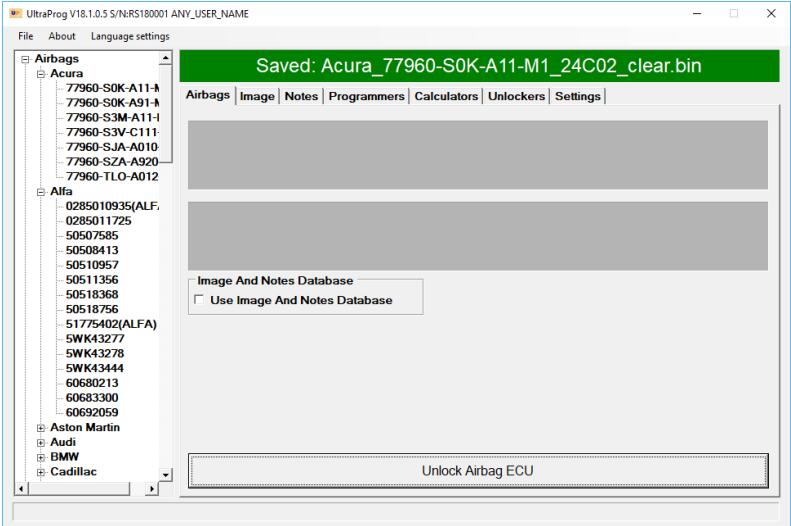Screen dimensions: 791x526
Task: Open the About menu
Action: tap(62, 36)
